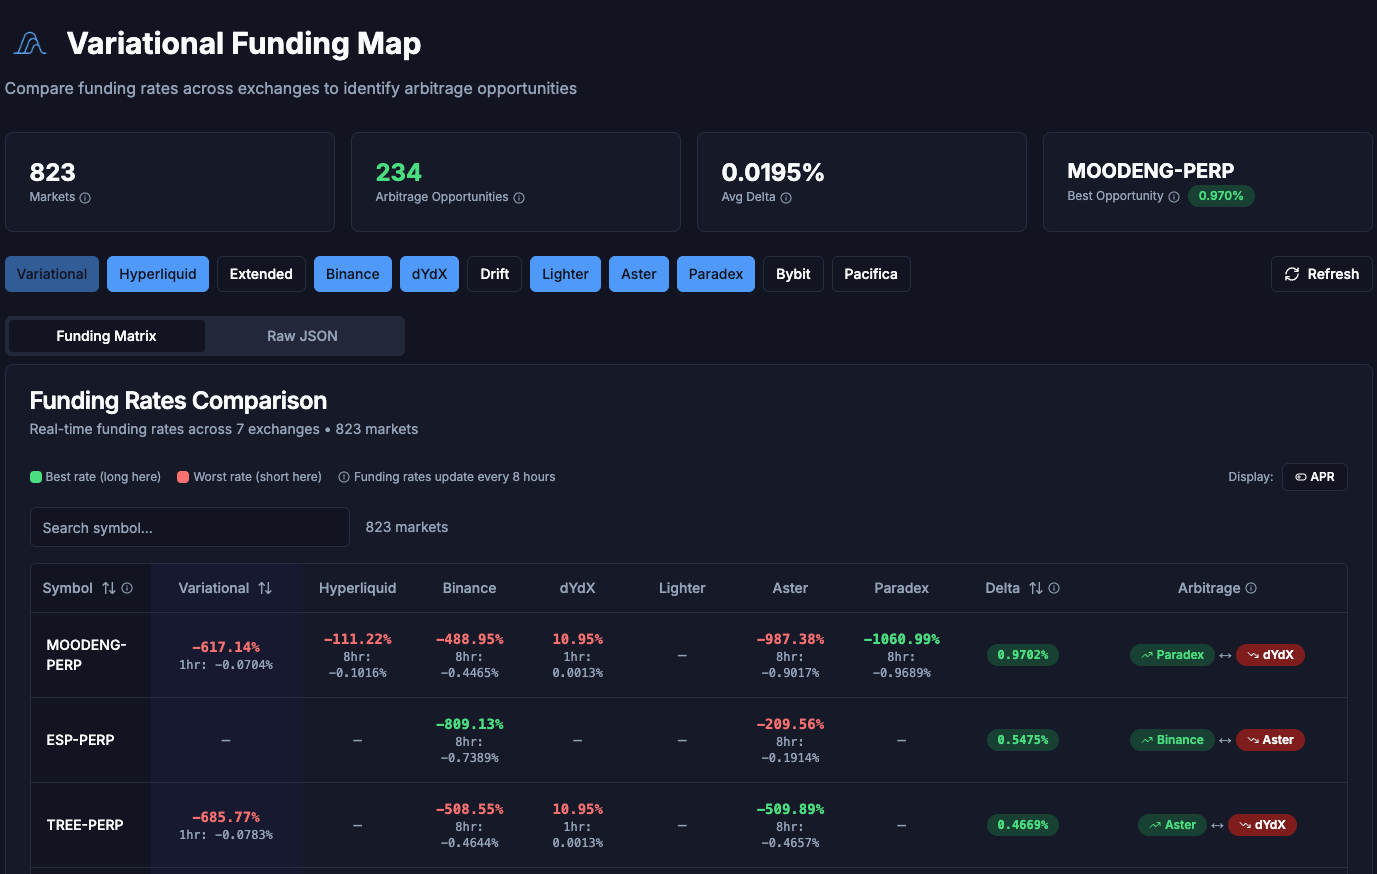
Task: Sort by Variational using its sort arrows
Action: (x=265, y=588)
